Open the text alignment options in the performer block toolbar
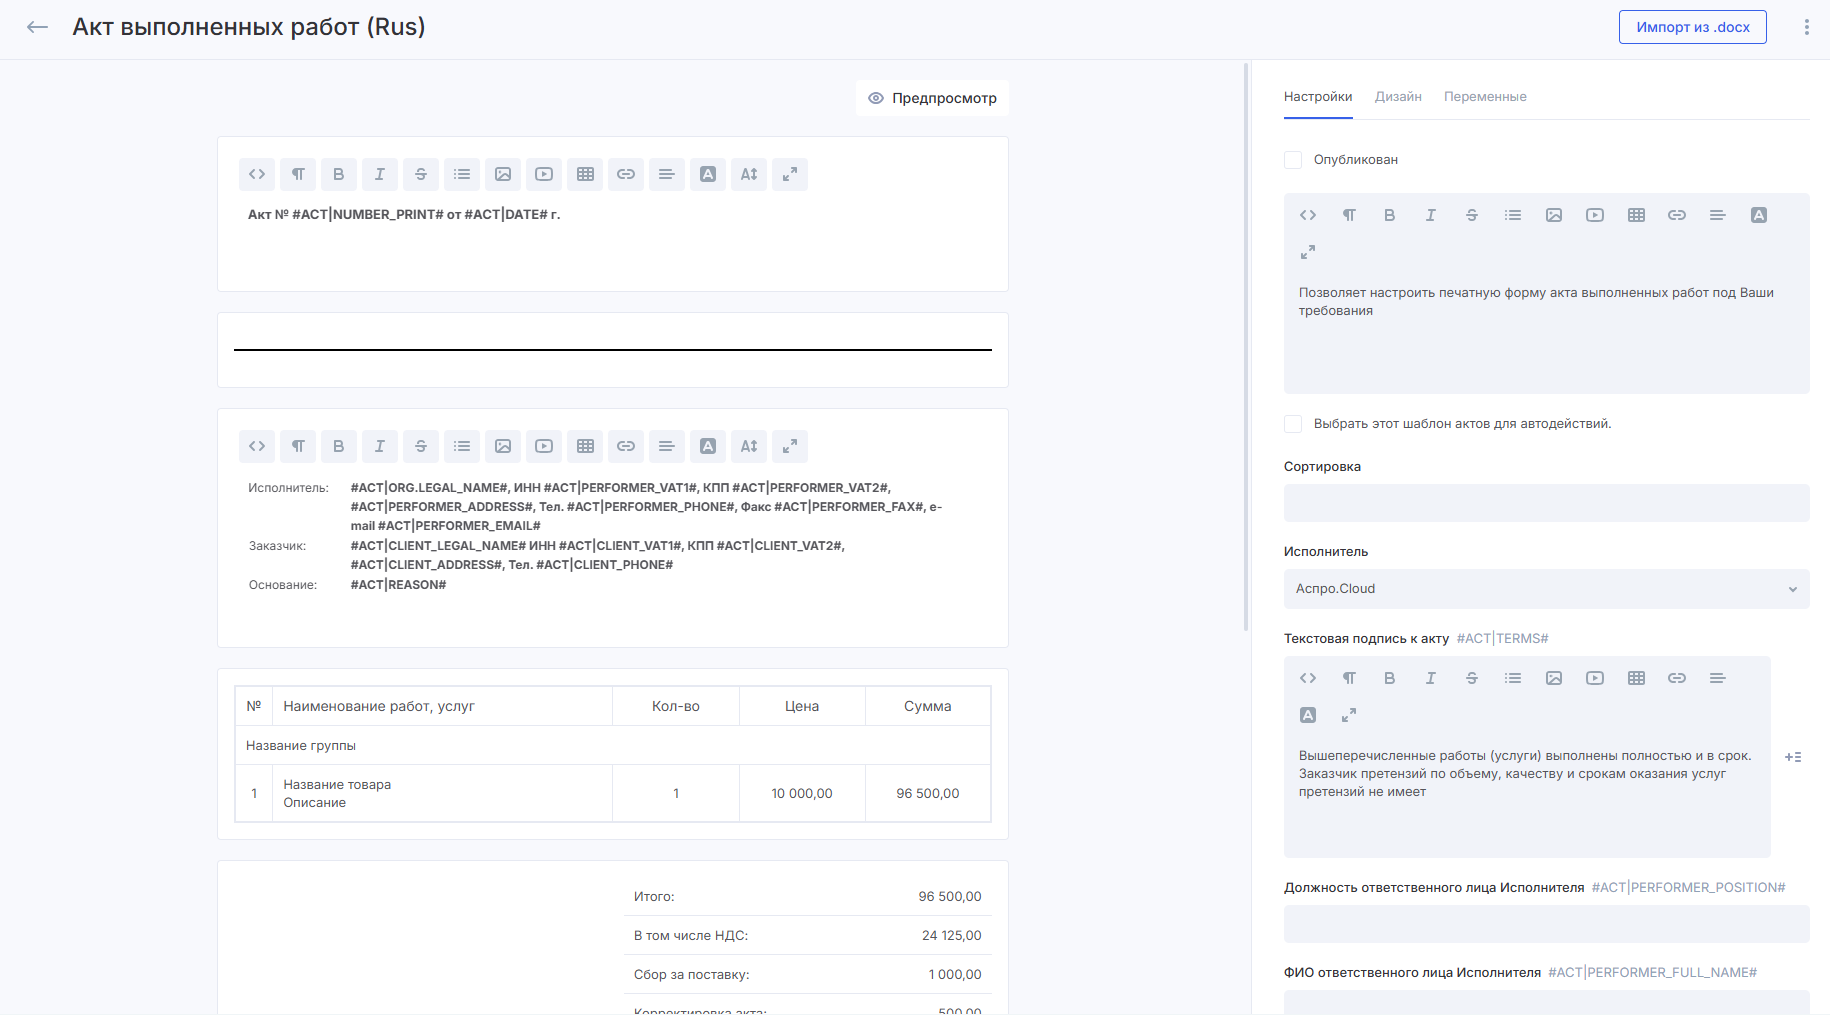 click(667, 446)
